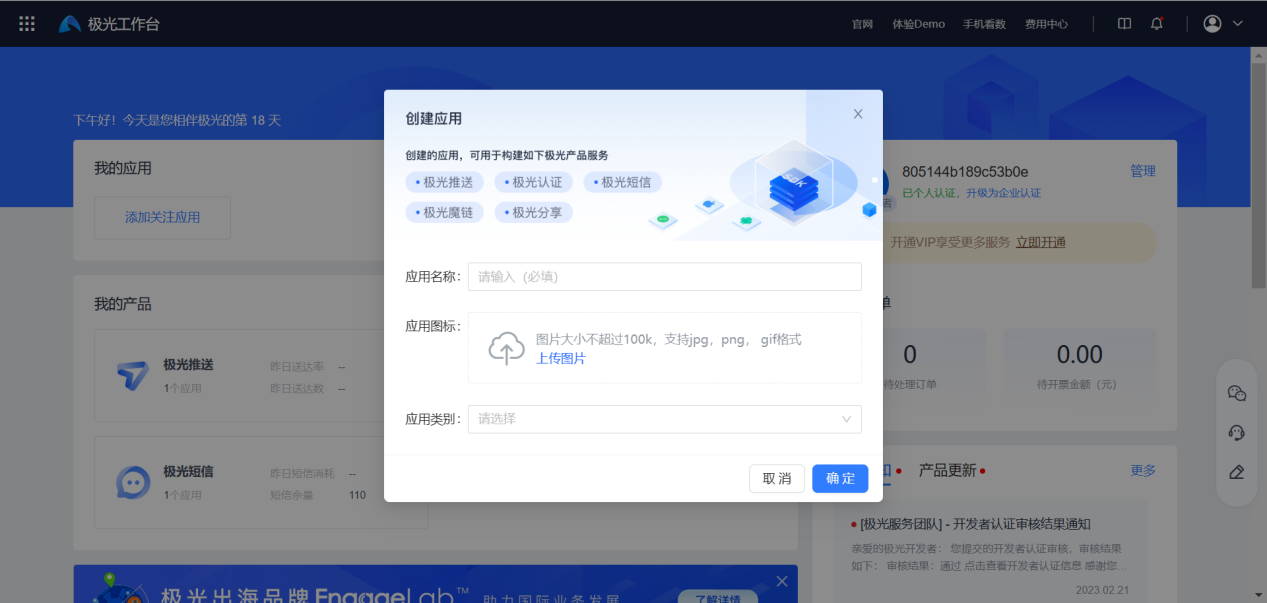The width and height of the screenshot is (1267, 603).
Task: Click the 待开票金额 value 0.00
Action: [1080, 355]
